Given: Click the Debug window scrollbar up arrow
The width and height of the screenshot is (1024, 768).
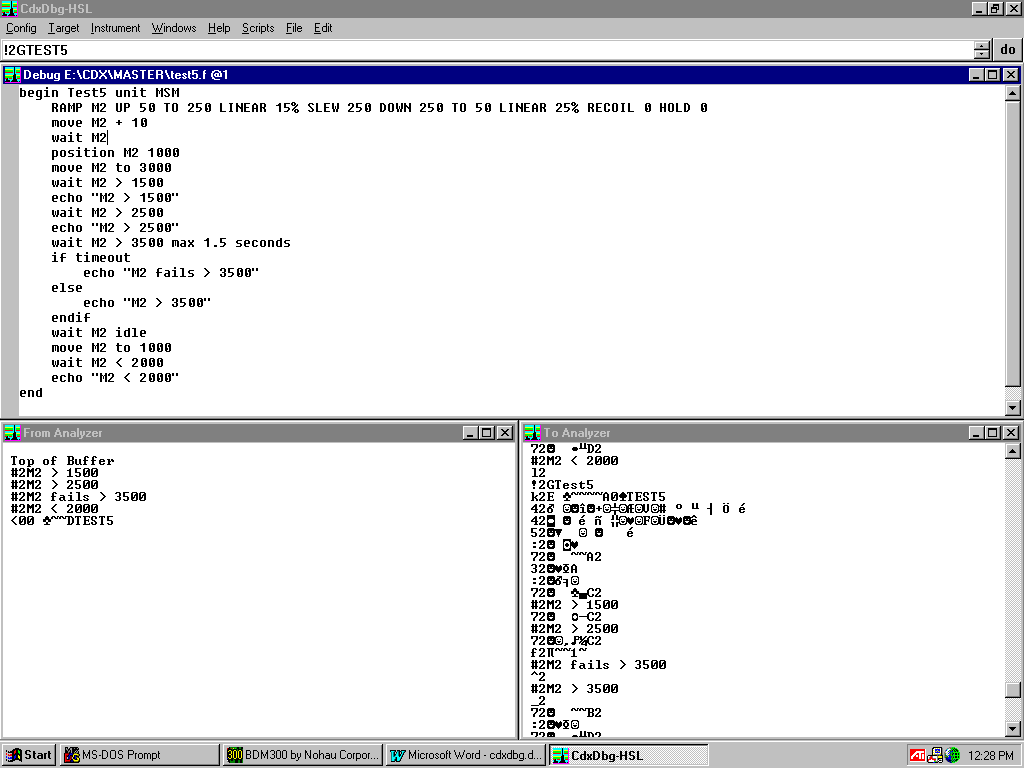Looking at the screenshot, I should 1012,93.
